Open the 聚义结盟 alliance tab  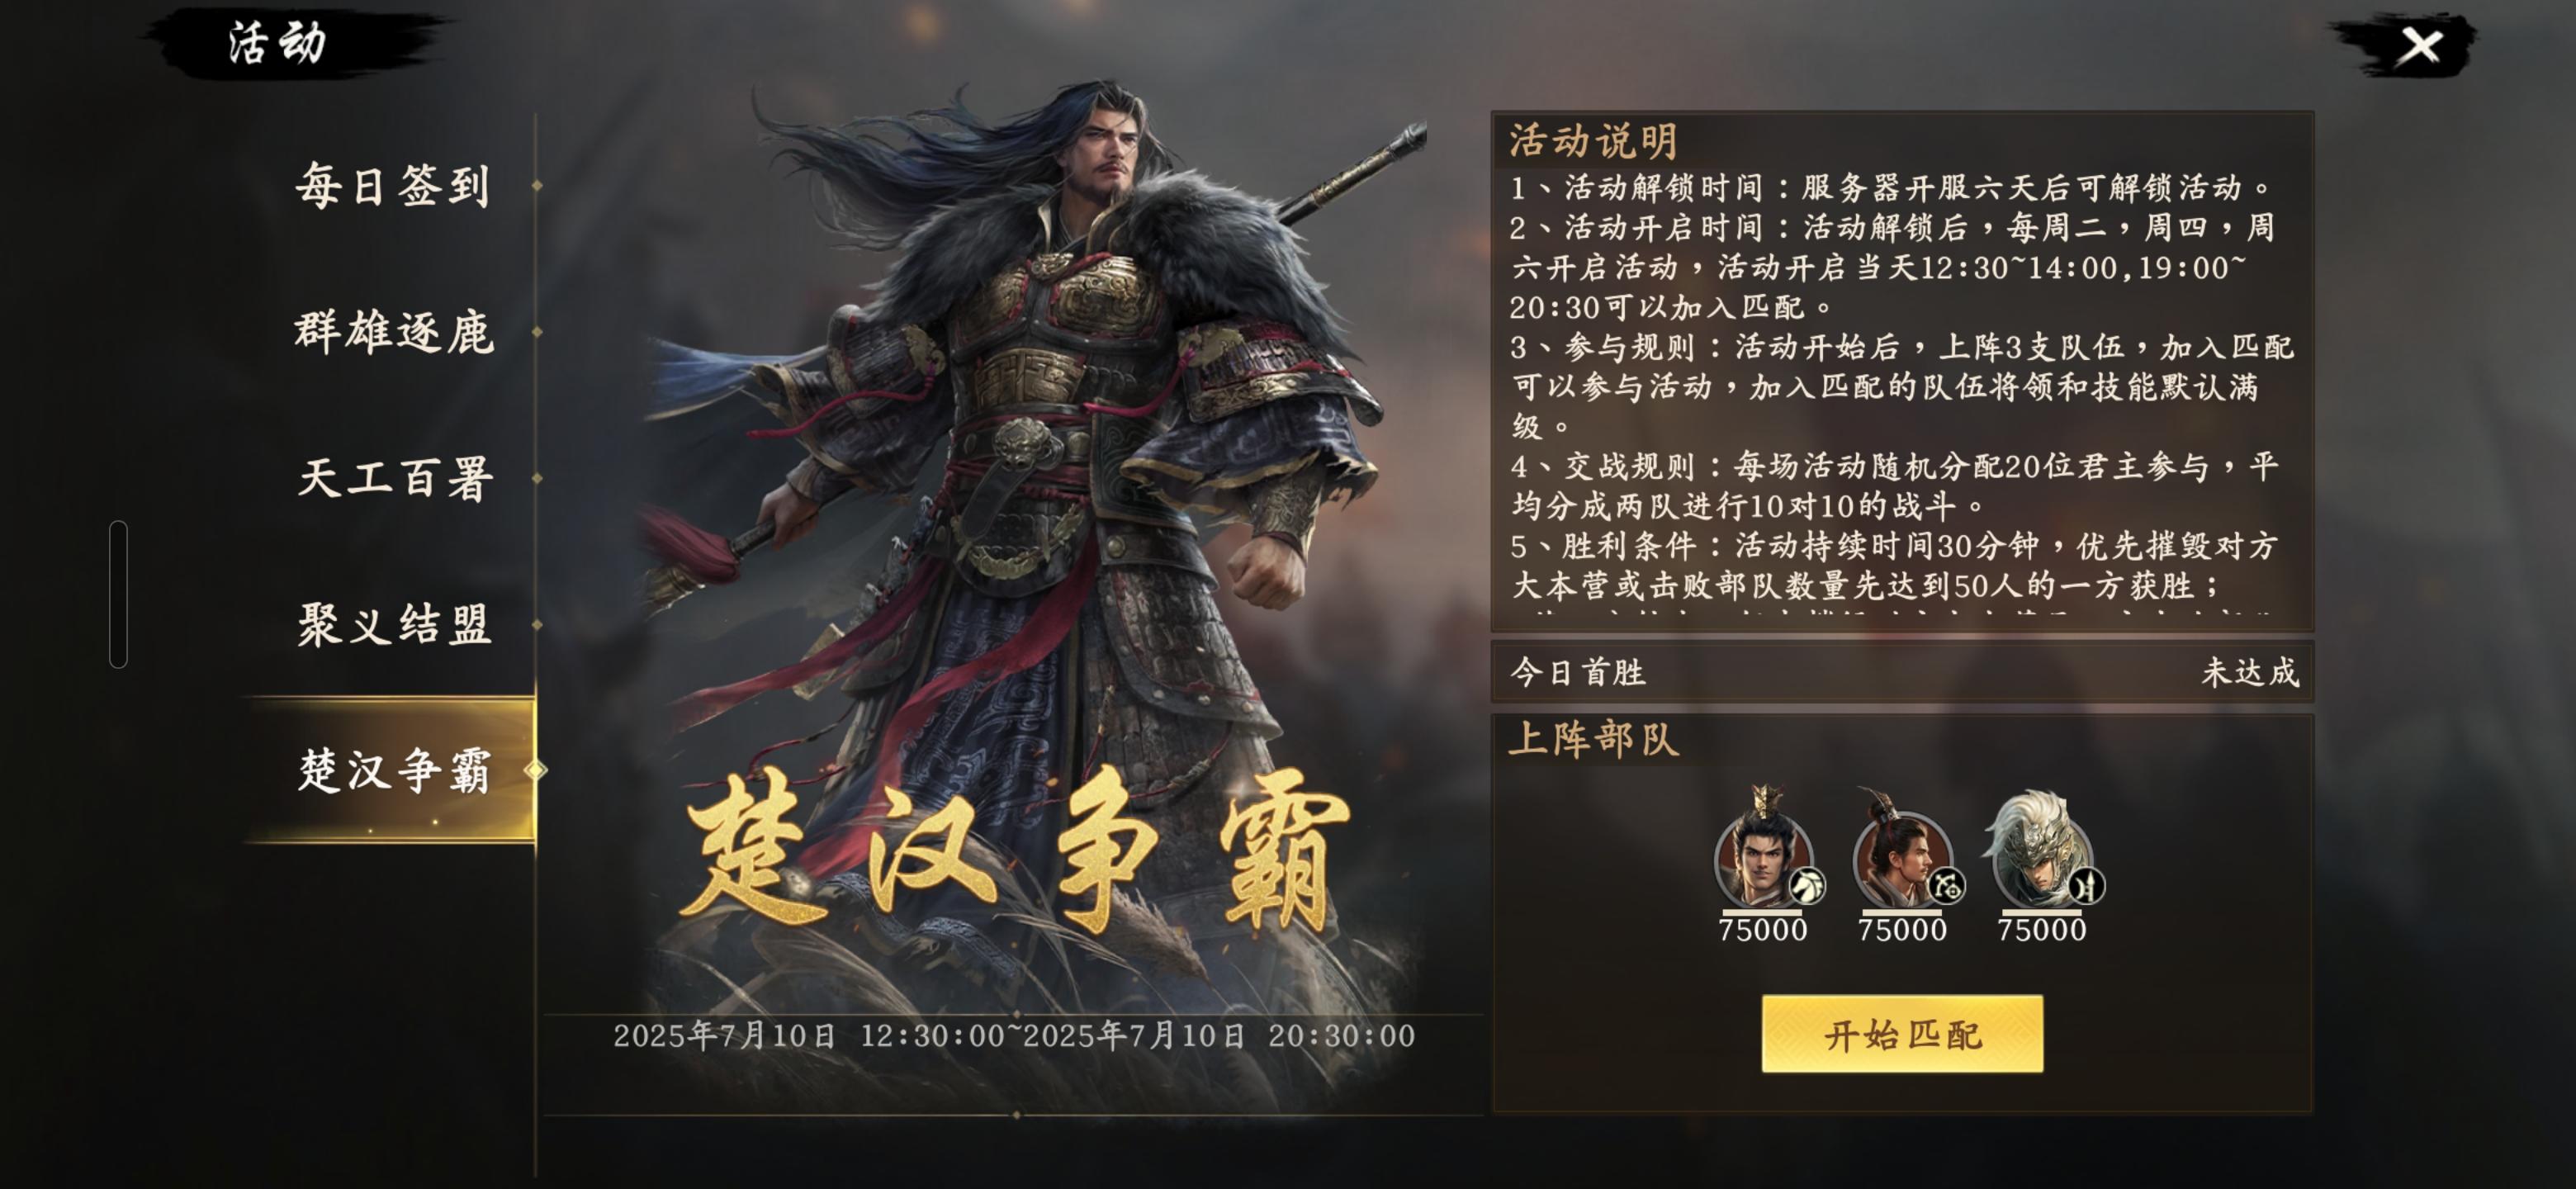[393, 624]
